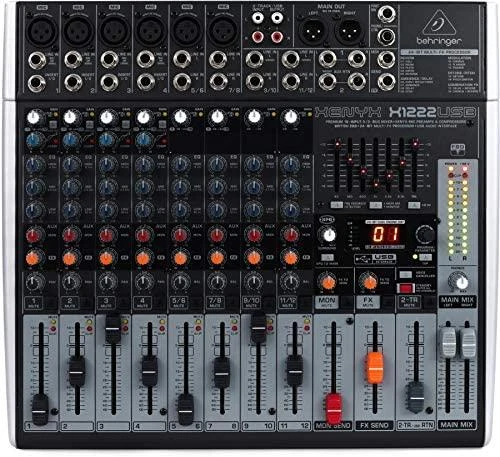Click the Main Out left XLR connector
The height and width of the screenshot is (457, 500).
click(x=312, y=32)
